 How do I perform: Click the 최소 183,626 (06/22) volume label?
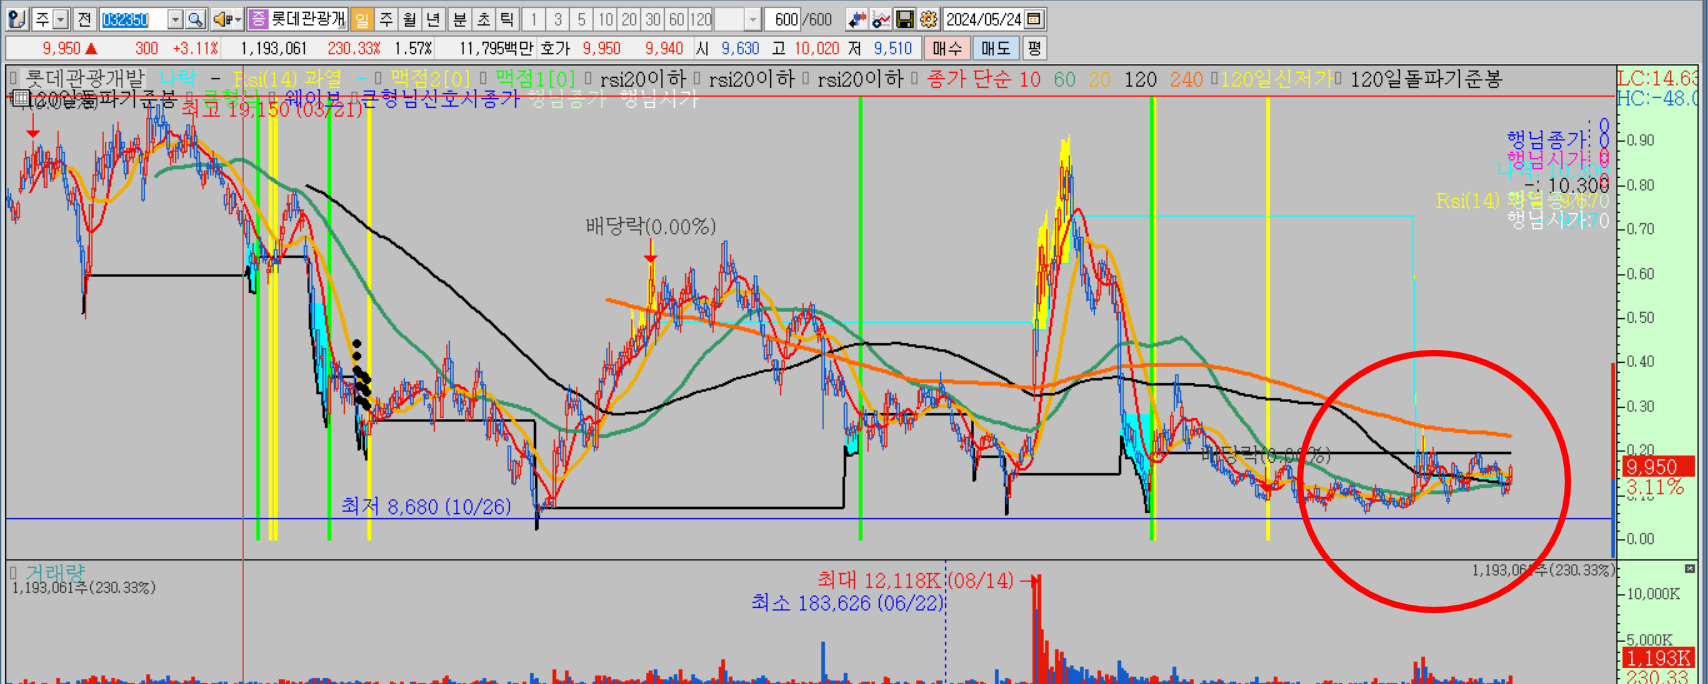coord(847,603)
